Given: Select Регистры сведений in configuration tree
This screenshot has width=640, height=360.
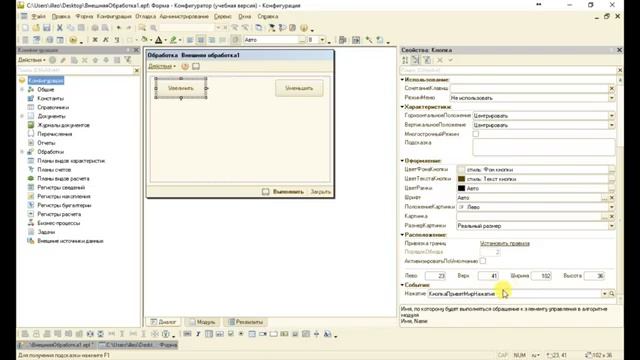Looking at the screenshot, I should click(x=61, y=187).
